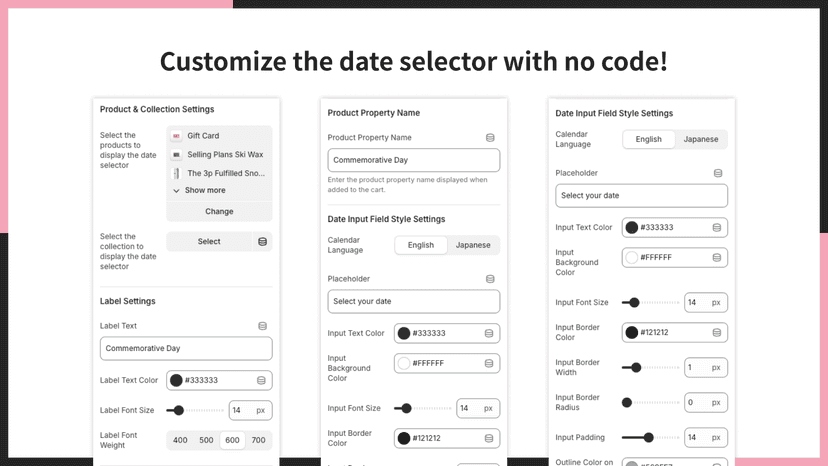
Task: Edit the Label Text input field
Action: pos(186,349)
